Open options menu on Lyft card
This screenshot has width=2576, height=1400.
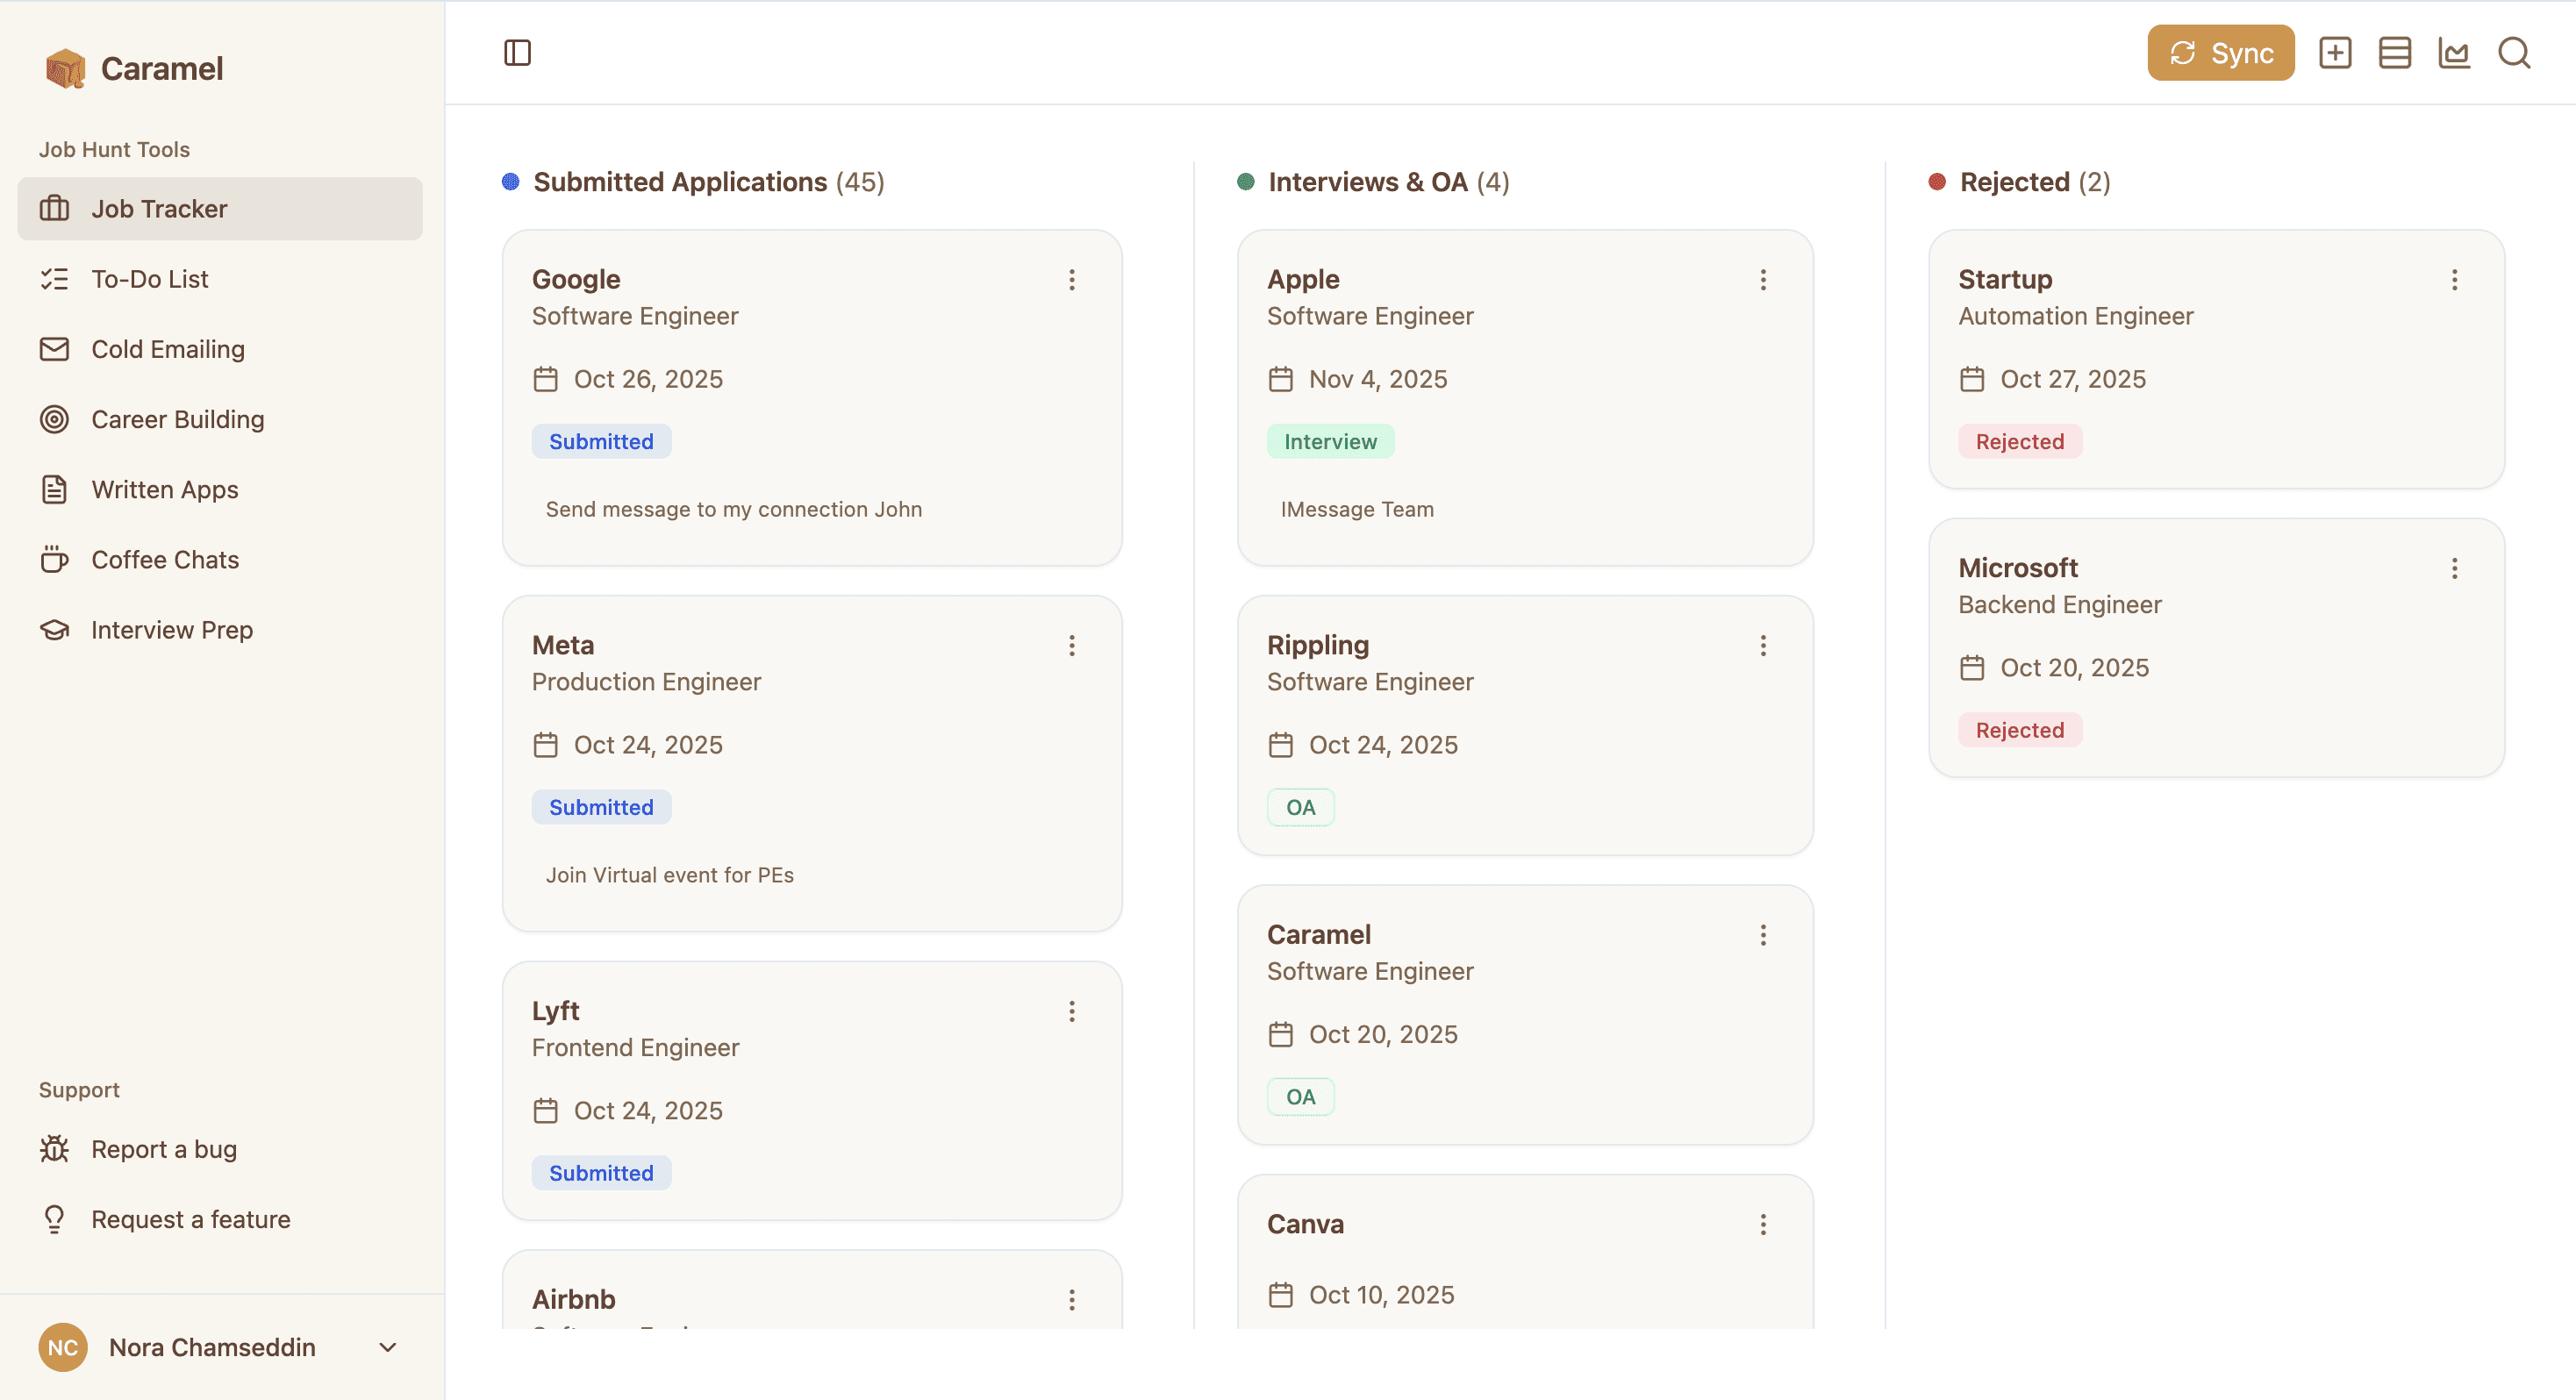coord(1072,1012)
